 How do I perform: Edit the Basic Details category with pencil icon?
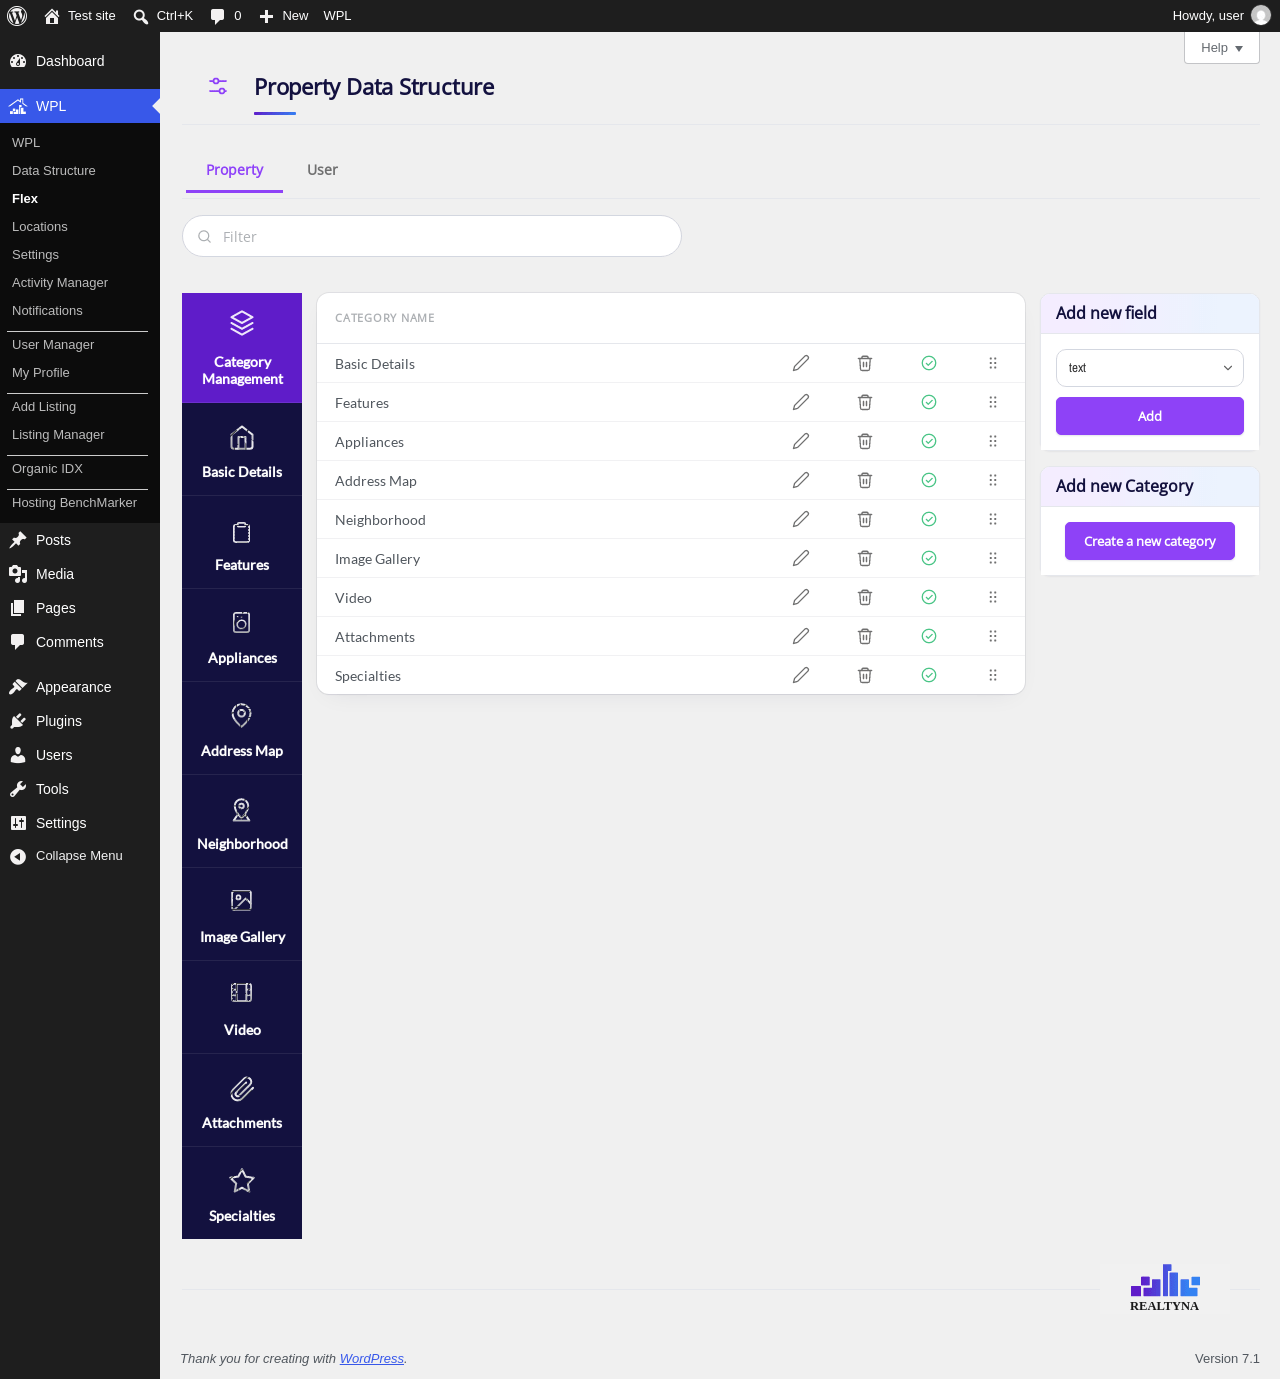[x=801, y=363]
